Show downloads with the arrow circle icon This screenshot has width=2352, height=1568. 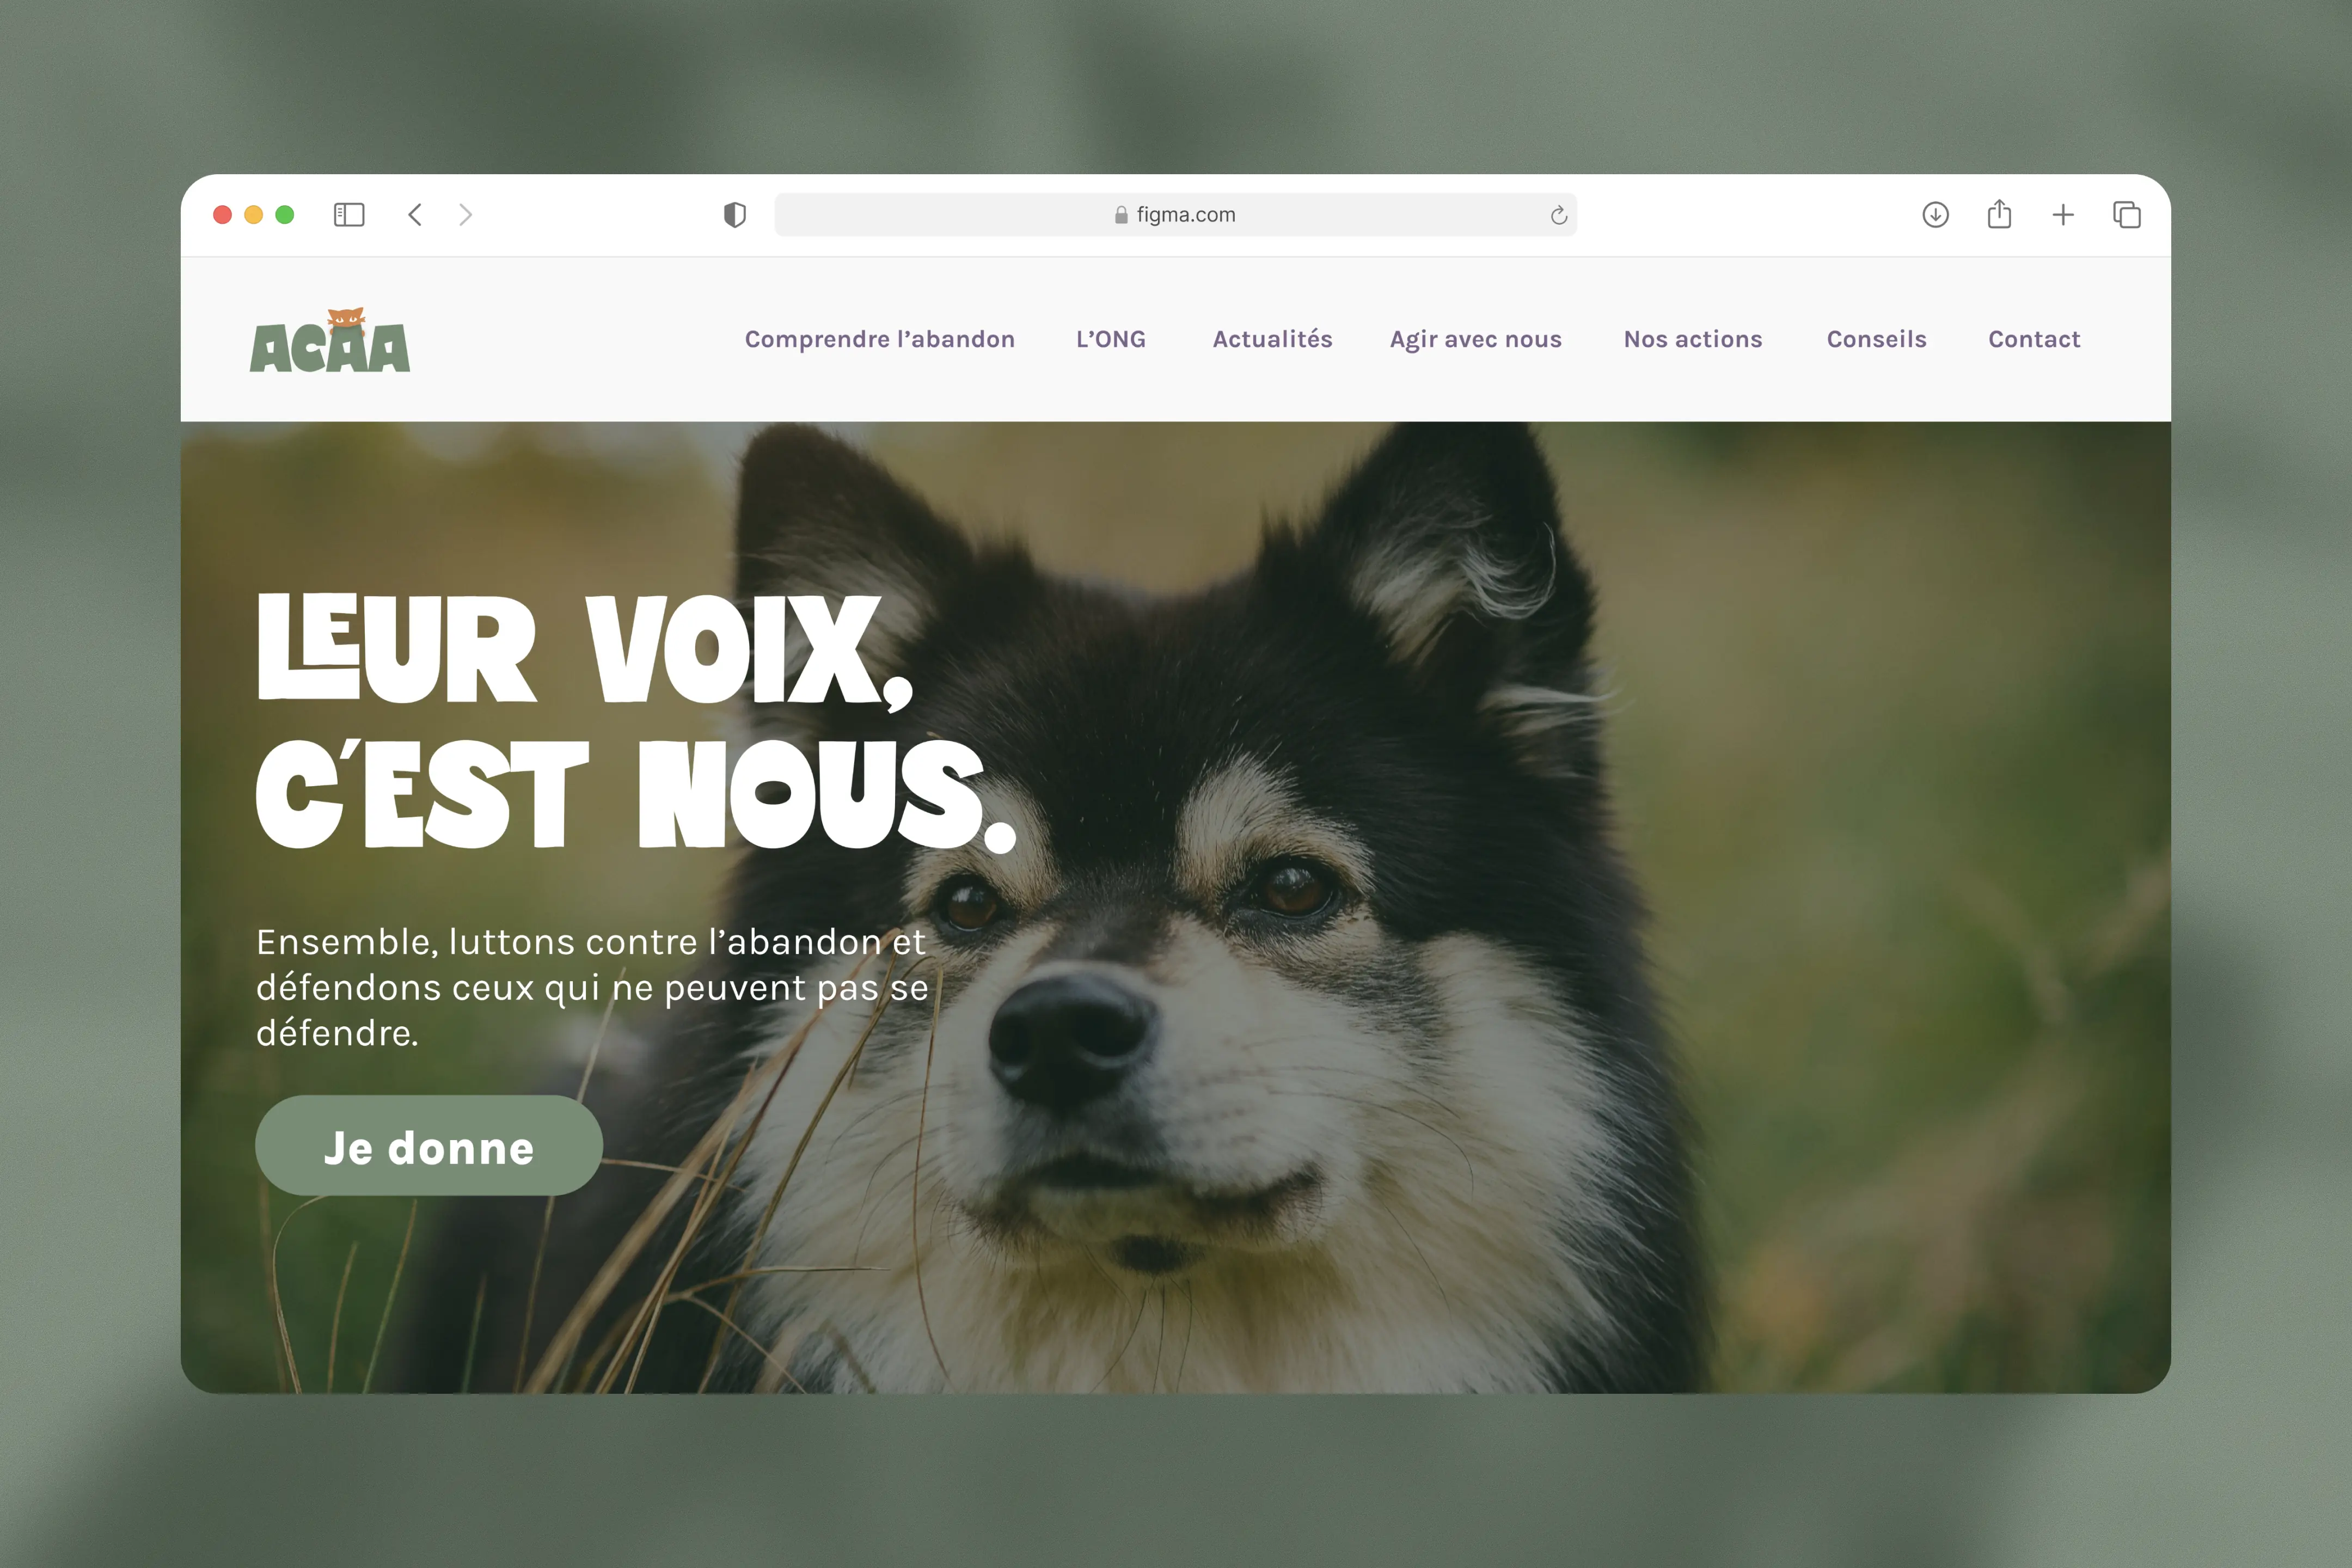pyautogui.click(x=1936, y=215)
